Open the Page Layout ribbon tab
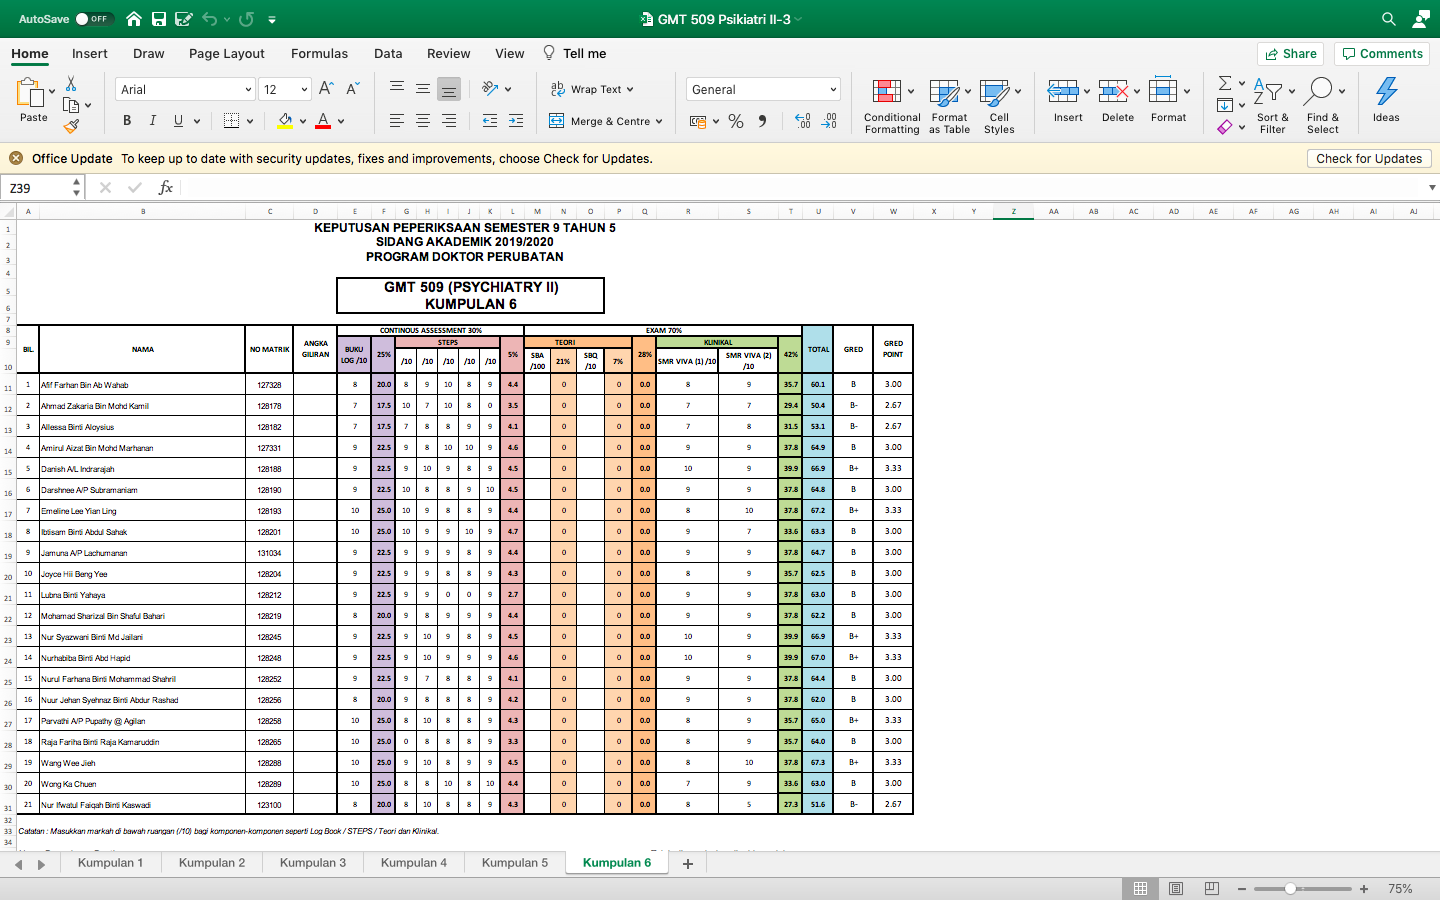The height and width of the screenshot is (900, 1440). coord(227,53)
